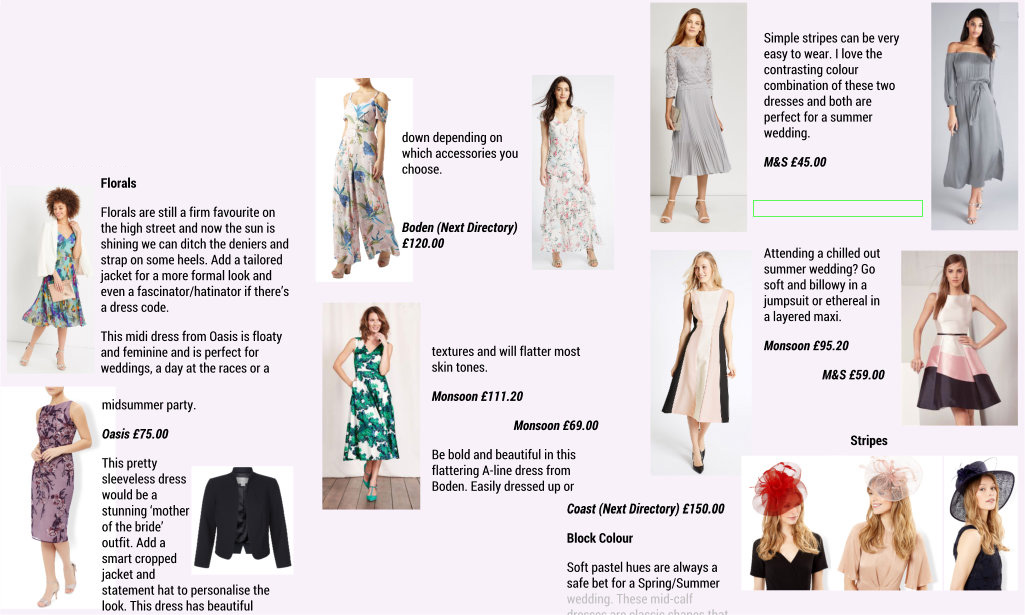Open the grey off-shoulder maxi dress image
Viewport: 1025px width, 615px height.
(974, 116)
